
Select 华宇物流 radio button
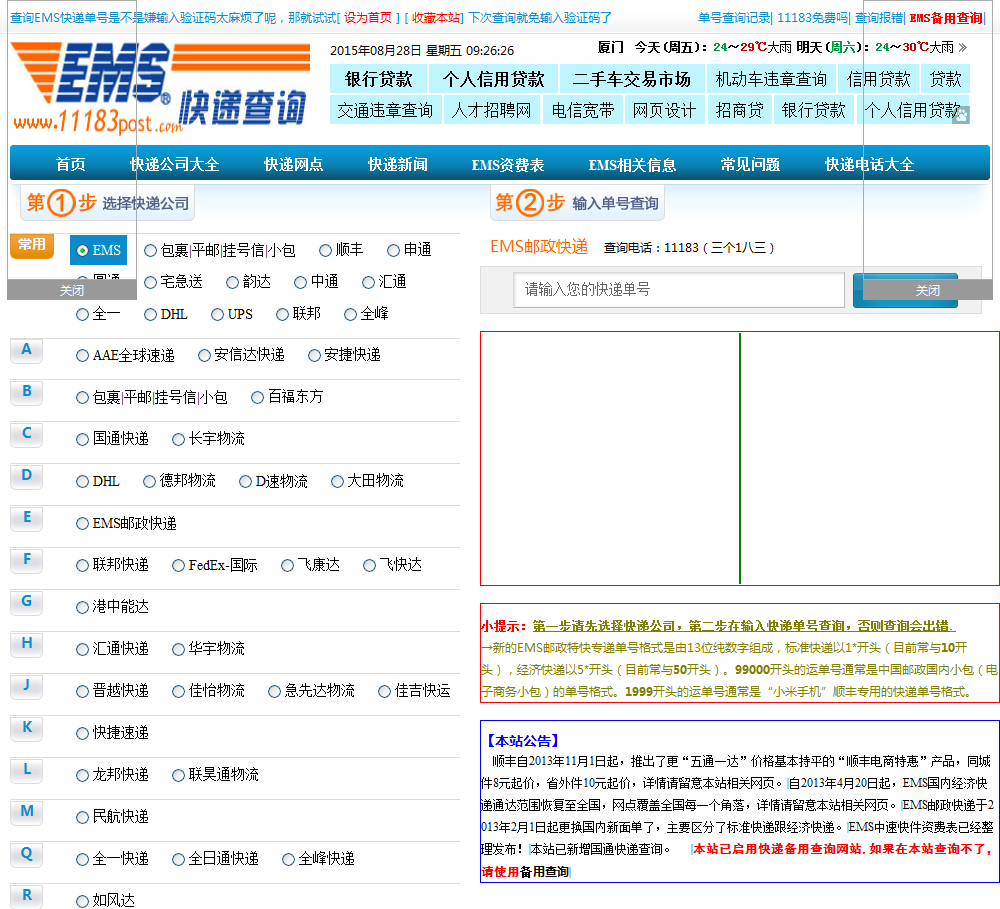point(179,650)
